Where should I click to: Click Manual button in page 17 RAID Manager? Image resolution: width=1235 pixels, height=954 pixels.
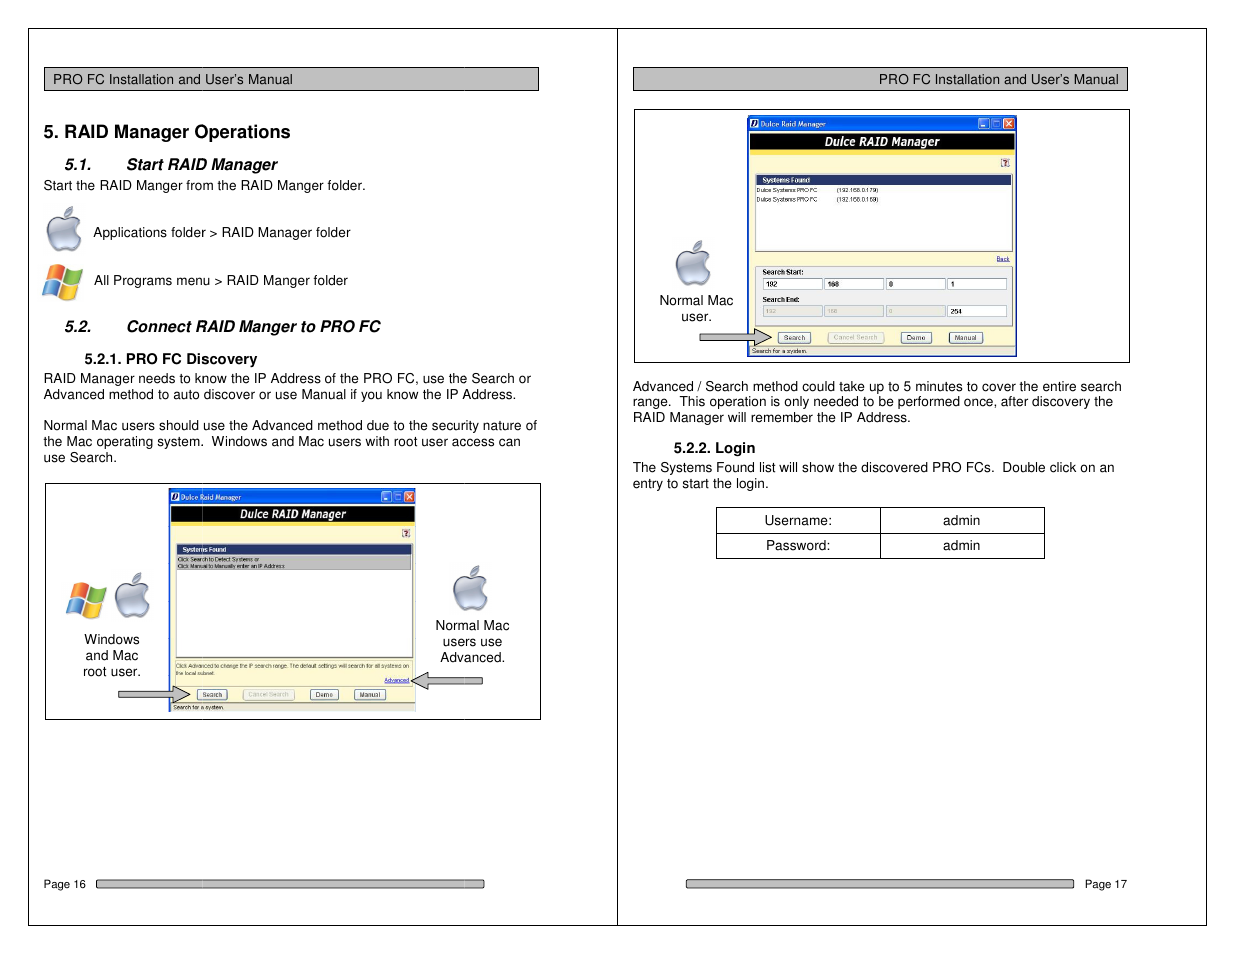pyautogui.click(x=965, y=337)
